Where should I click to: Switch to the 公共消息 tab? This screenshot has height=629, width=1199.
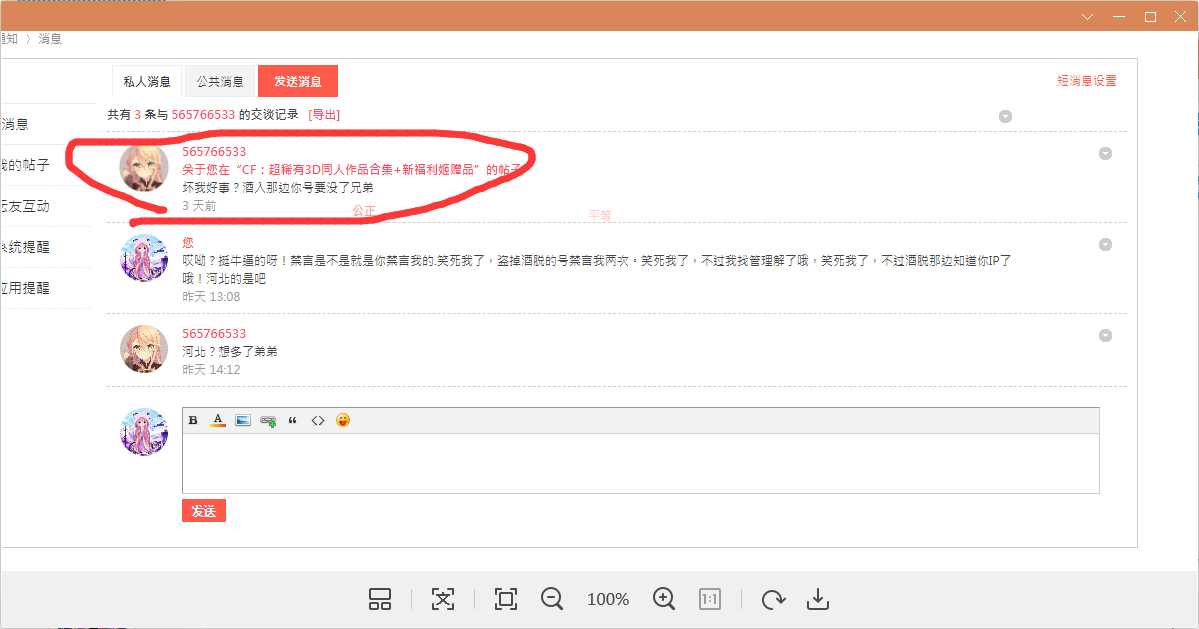tap(219, 81)
